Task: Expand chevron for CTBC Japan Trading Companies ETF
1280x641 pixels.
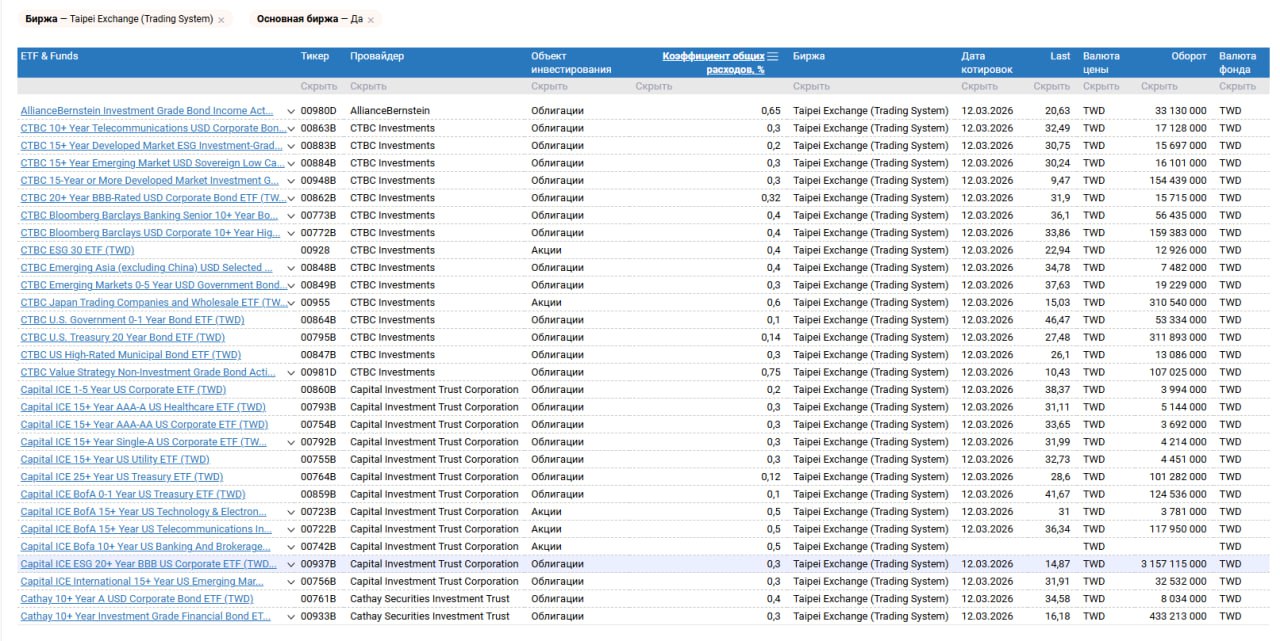Action: coord(291,303)
